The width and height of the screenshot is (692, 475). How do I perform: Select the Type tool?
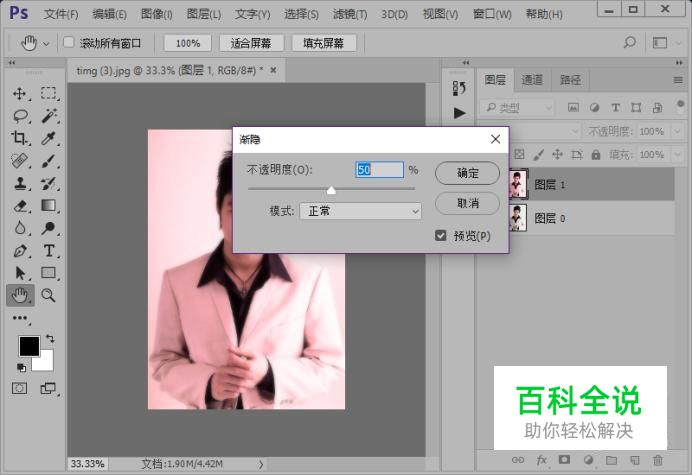coord(49,251)
